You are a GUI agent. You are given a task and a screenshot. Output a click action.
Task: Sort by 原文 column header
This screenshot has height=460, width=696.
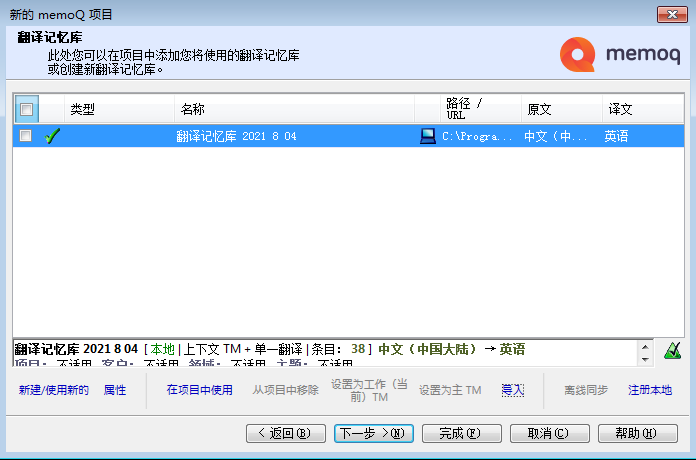562,109
